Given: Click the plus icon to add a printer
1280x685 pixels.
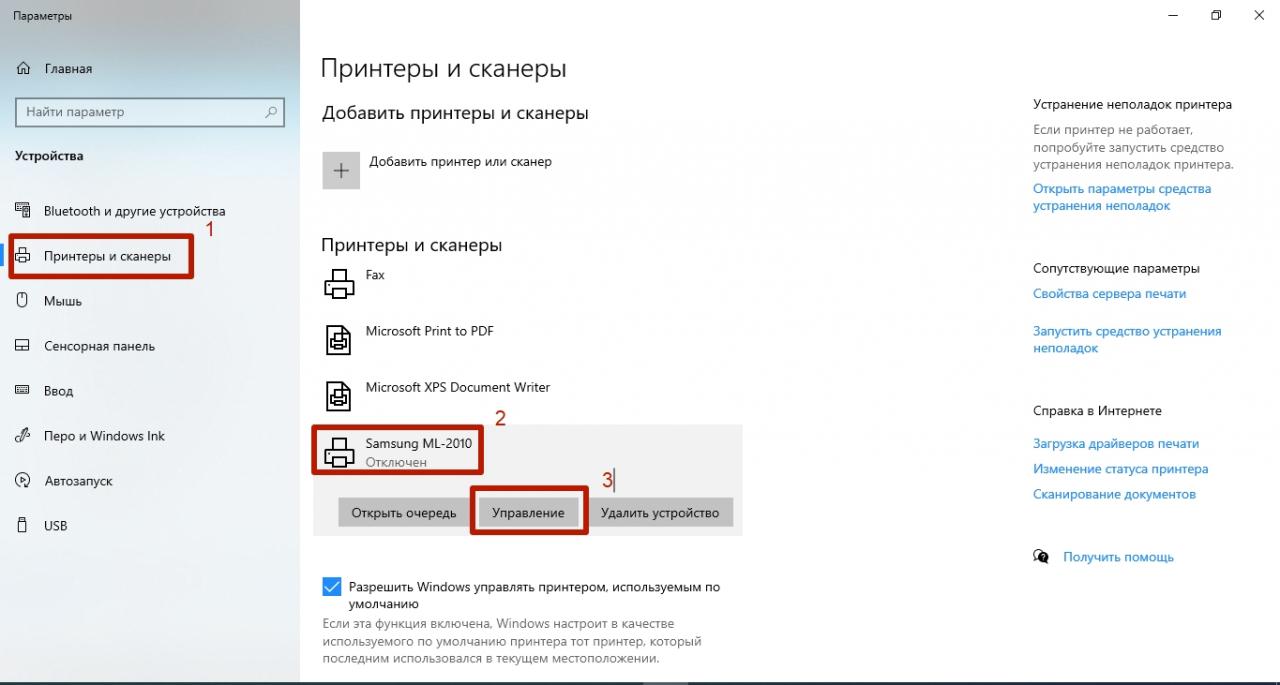Looking at the screenshot, I should (x=341, y=171).
